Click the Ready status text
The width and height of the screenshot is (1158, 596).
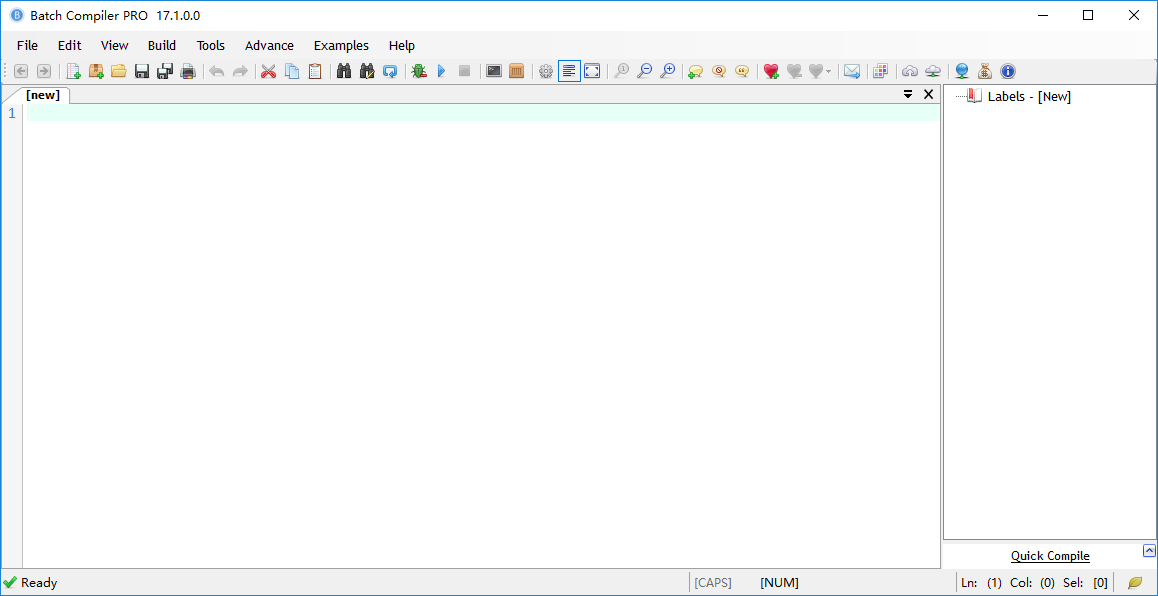(38, 583)
